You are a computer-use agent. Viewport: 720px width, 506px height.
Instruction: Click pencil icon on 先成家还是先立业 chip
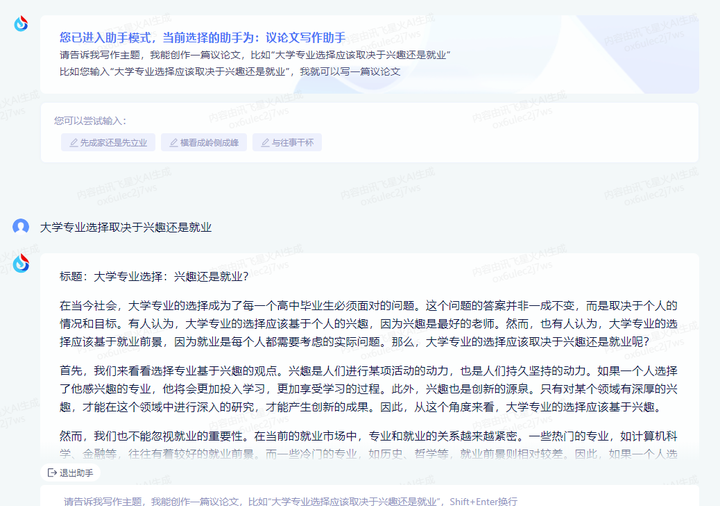(x=72, y=143)
